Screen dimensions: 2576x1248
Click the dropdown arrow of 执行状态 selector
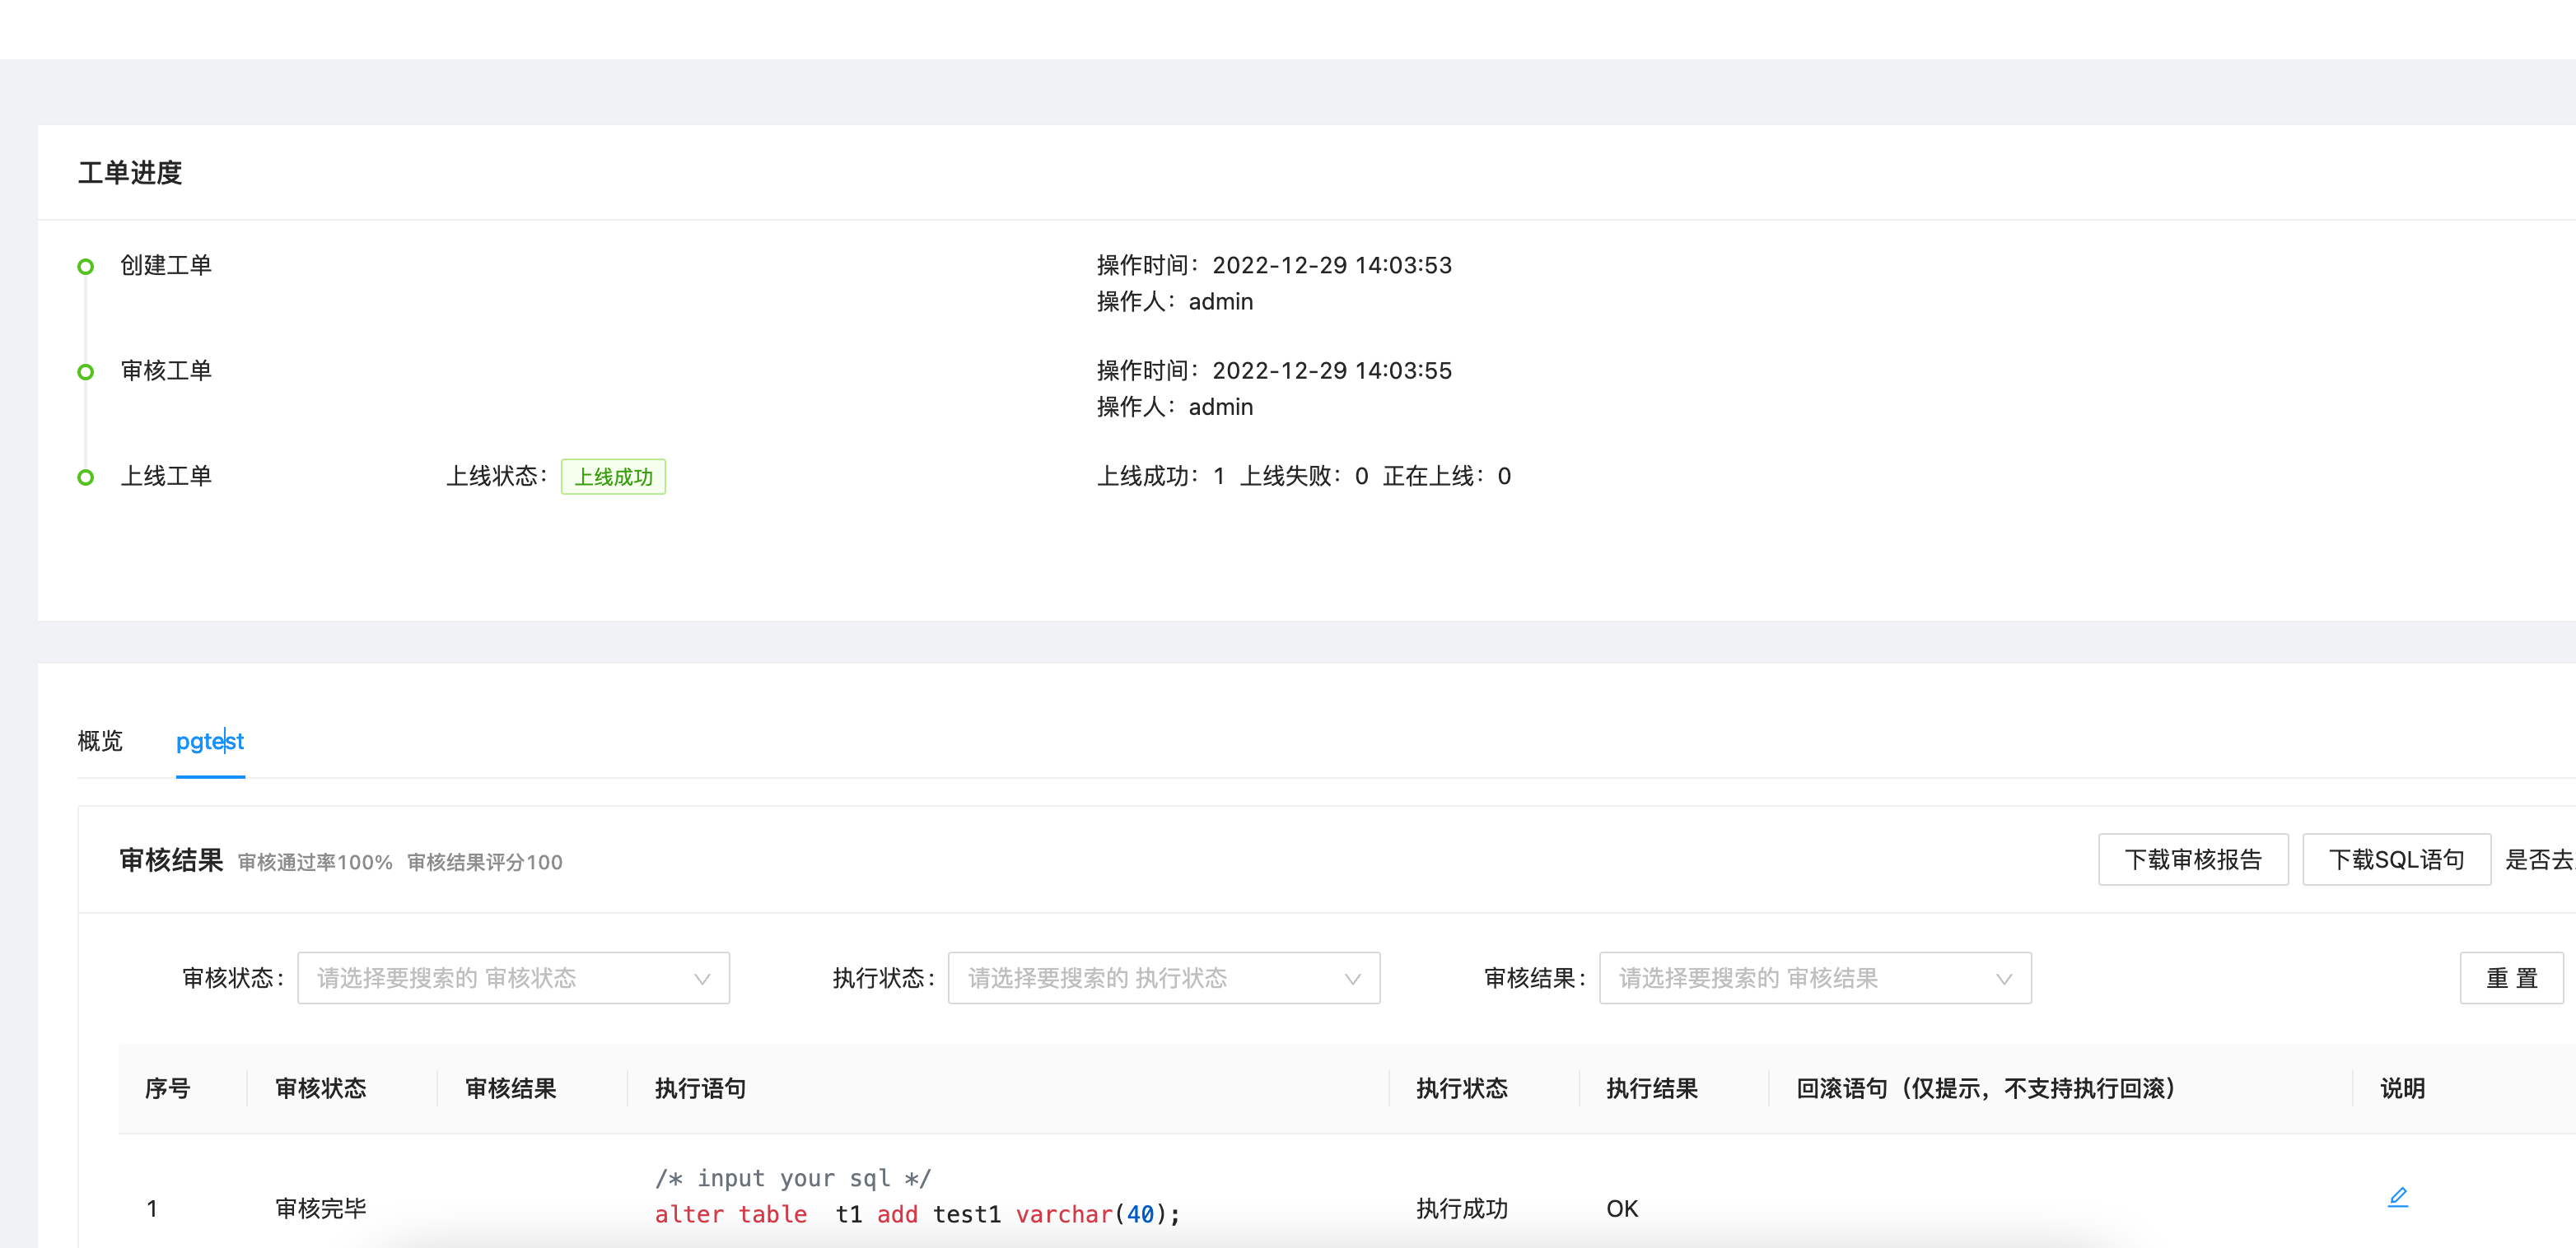pos(1352,978)
